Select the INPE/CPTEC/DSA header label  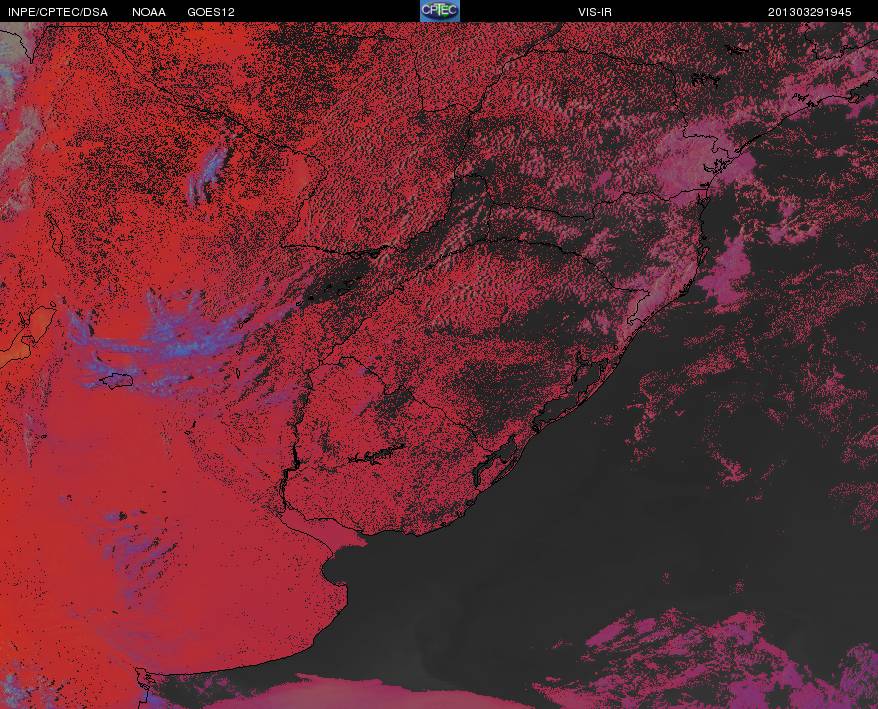pyautogui.click(x=58, y=12)
